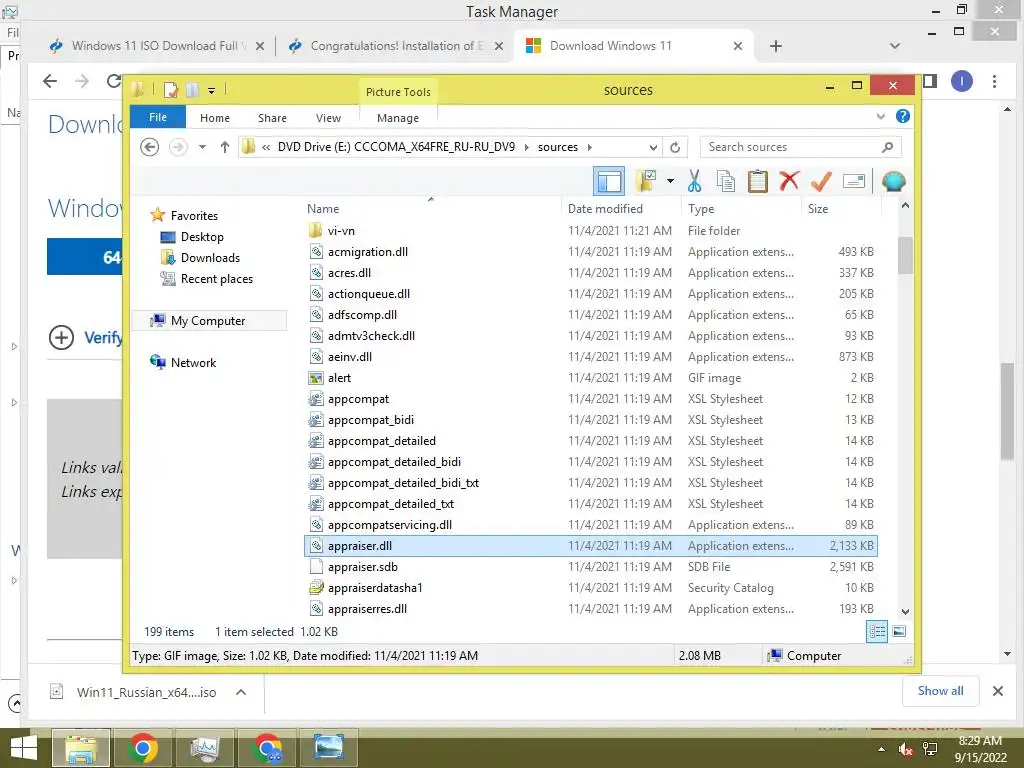Open a new Chrome tab with plus
The image size is (1024, 768).
(x=776, y=46)
